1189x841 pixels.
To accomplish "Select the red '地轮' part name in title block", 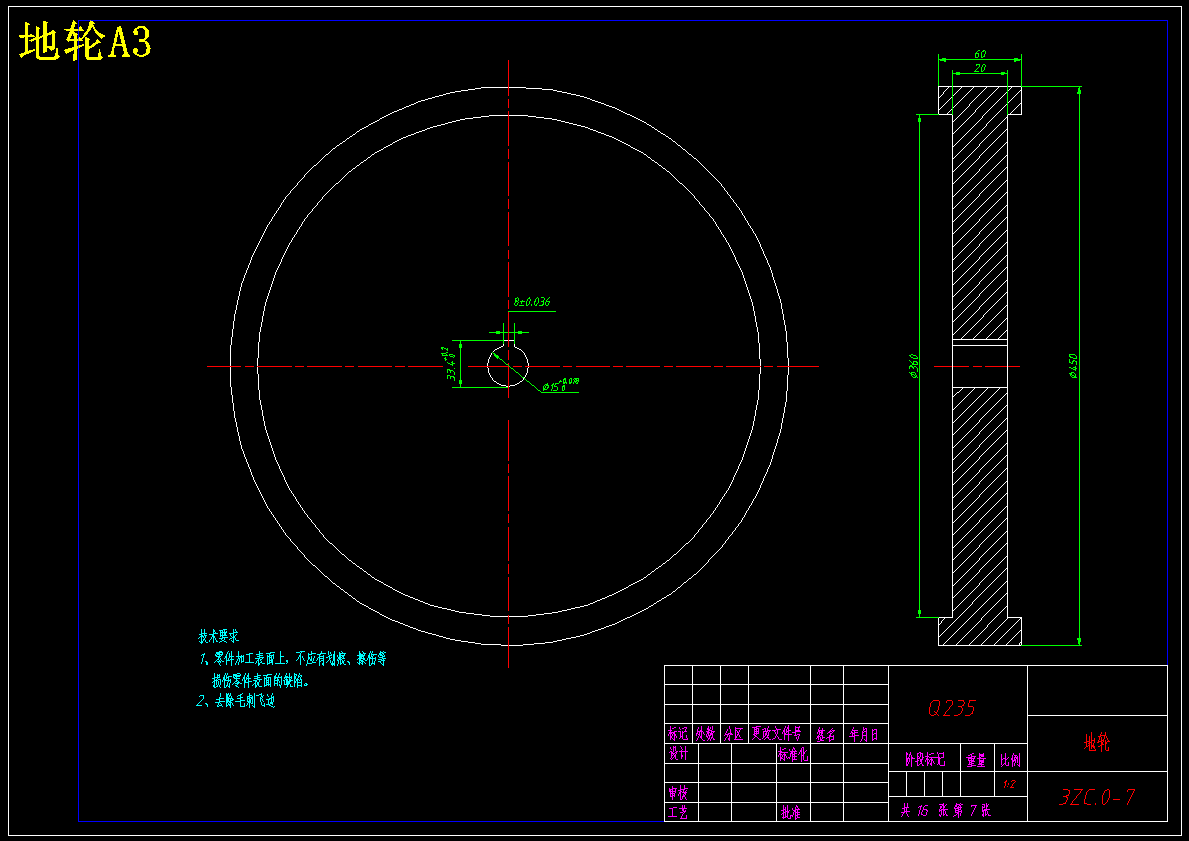I will pyautogui.click(x=1096, y=742).
